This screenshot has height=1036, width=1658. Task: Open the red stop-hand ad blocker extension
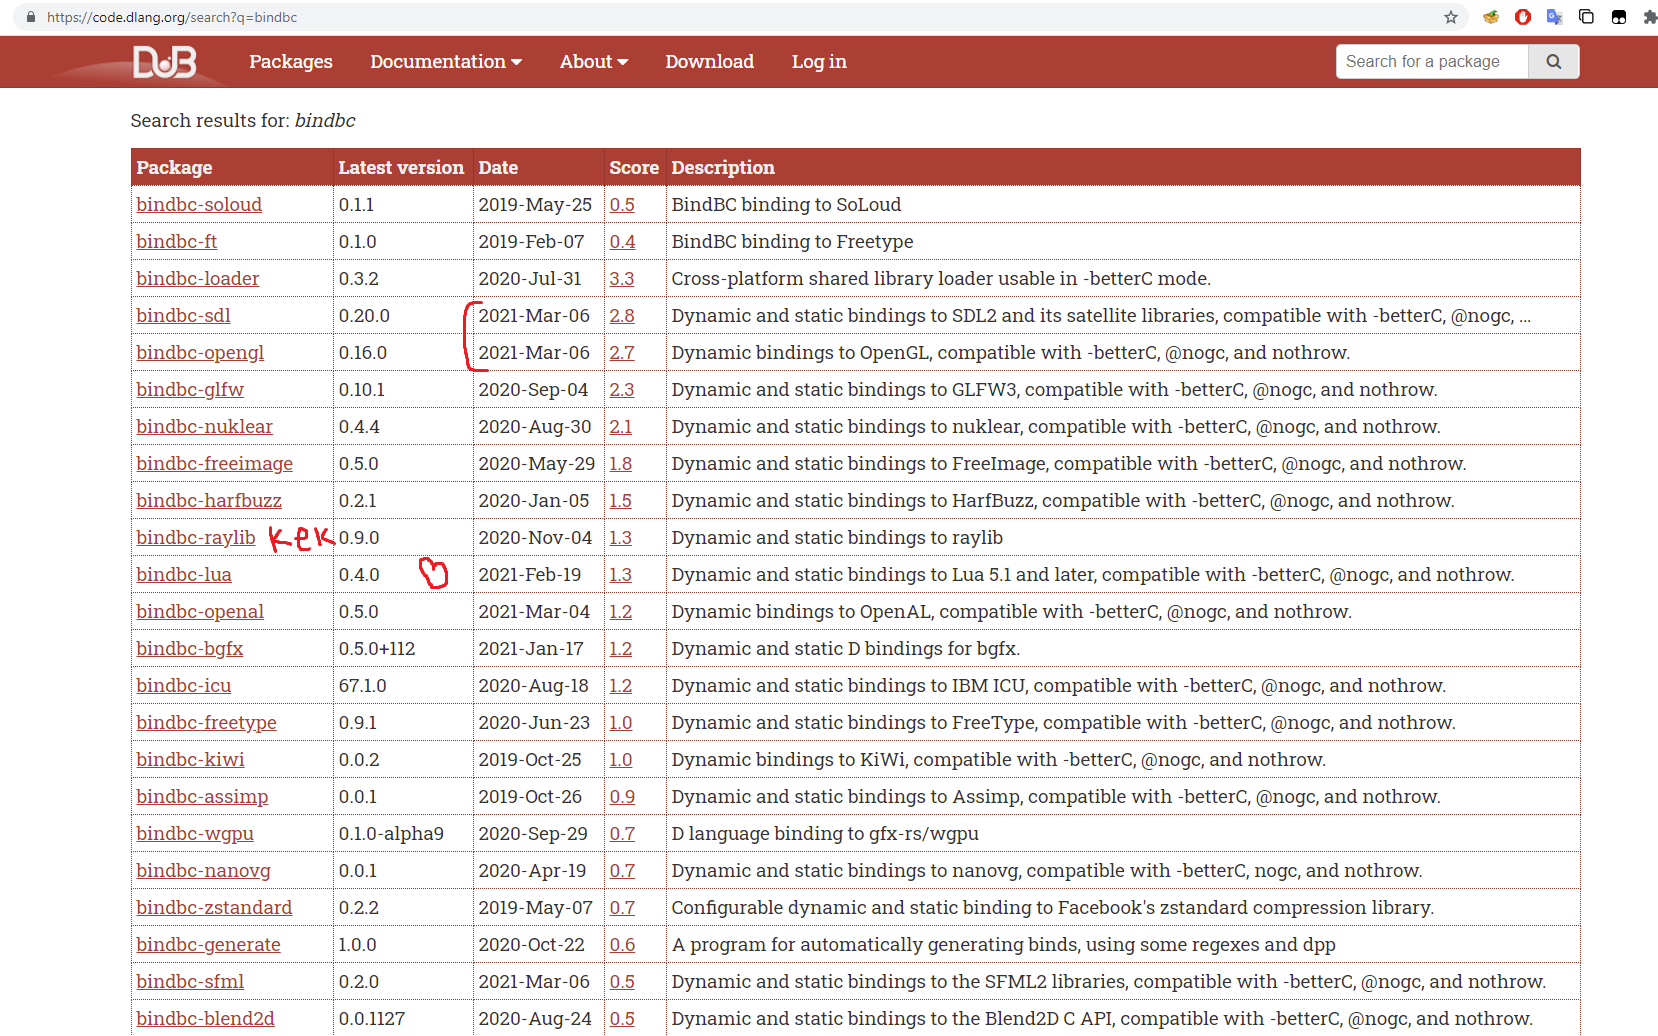[1523, 17]
